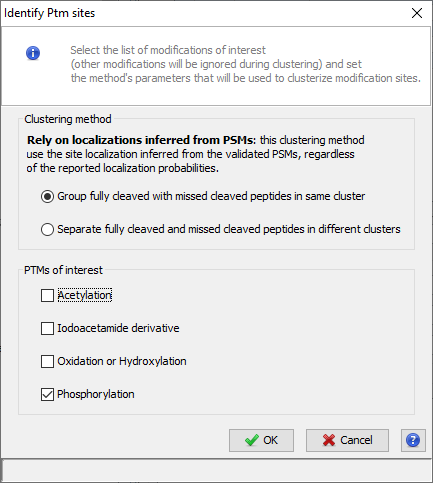
Task: Click the empty status bar at bottom
Action: point(216,470)
